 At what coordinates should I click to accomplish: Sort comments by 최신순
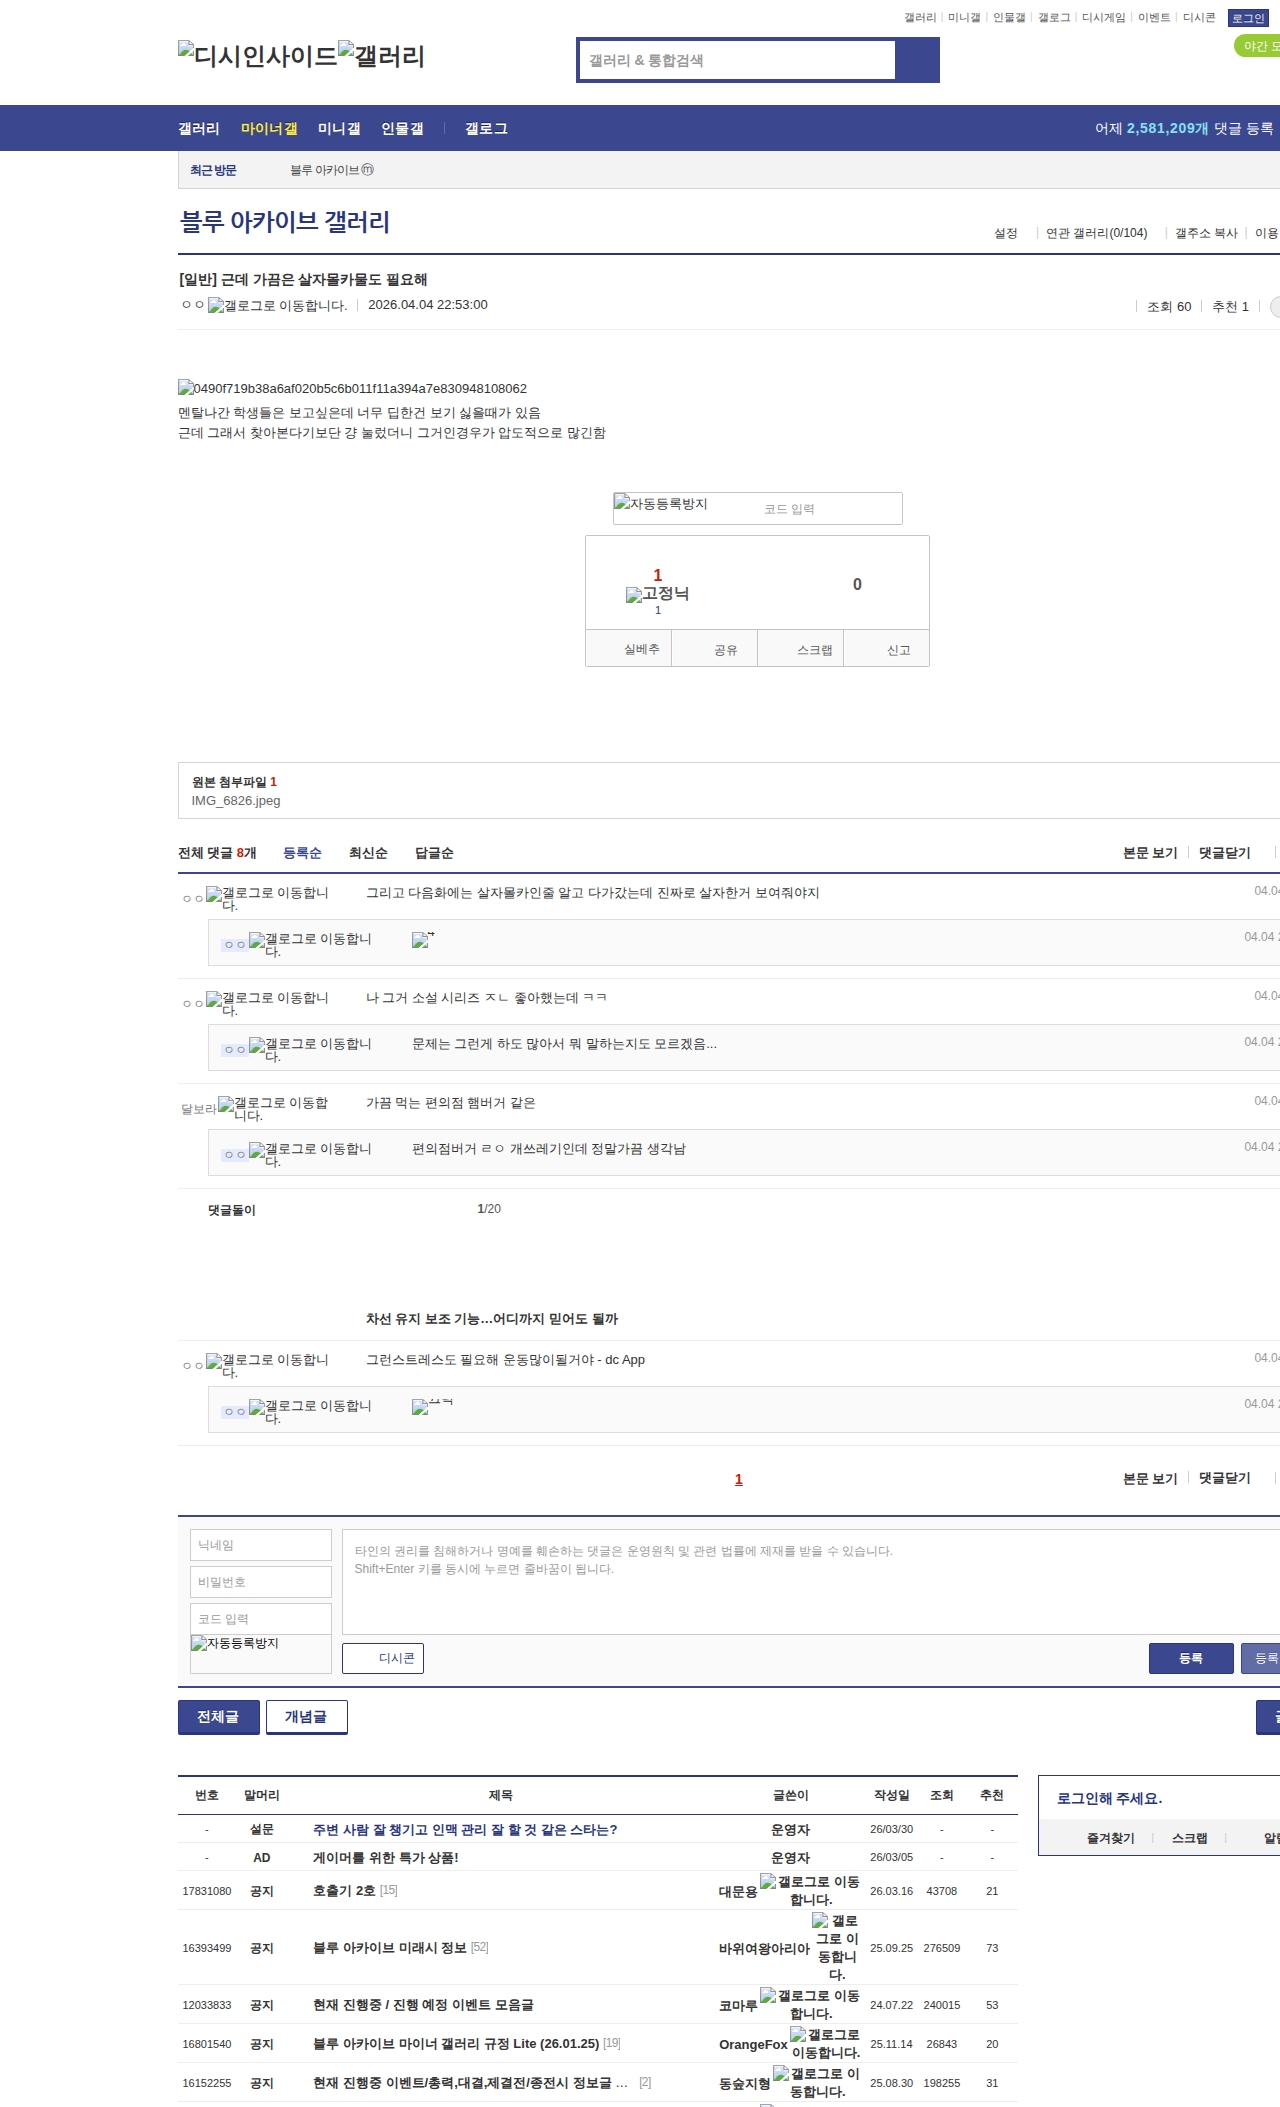[x=368, y=853]
